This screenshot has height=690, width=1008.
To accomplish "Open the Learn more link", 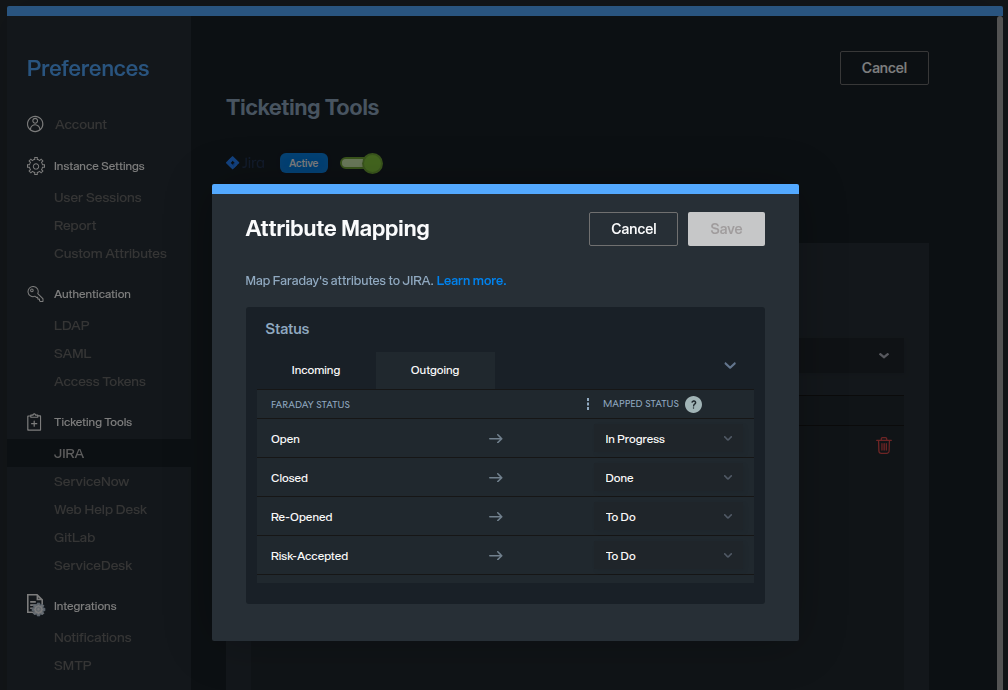I will pyautogui.click(x=471, y=281).
